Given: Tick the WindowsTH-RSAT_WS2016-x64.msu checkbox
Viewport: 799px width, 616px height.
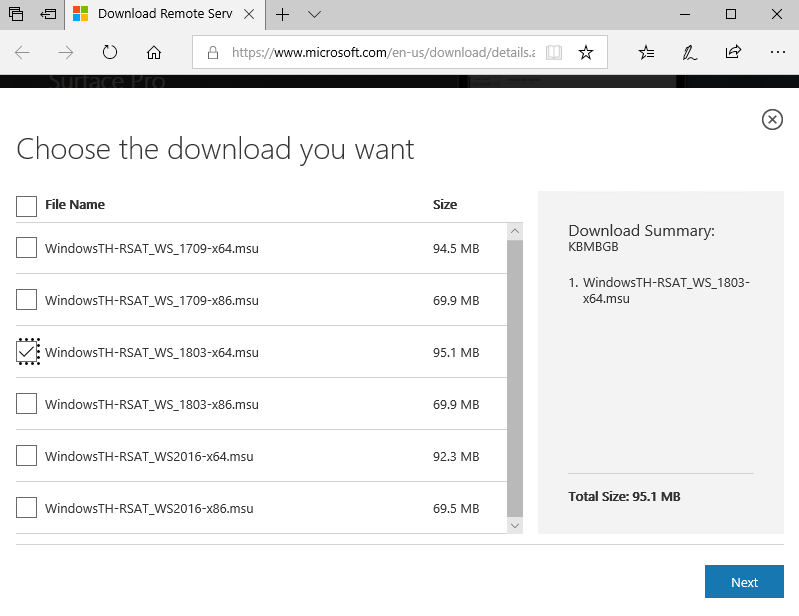Looking at the screenshot, I should [x=27, y=456].
